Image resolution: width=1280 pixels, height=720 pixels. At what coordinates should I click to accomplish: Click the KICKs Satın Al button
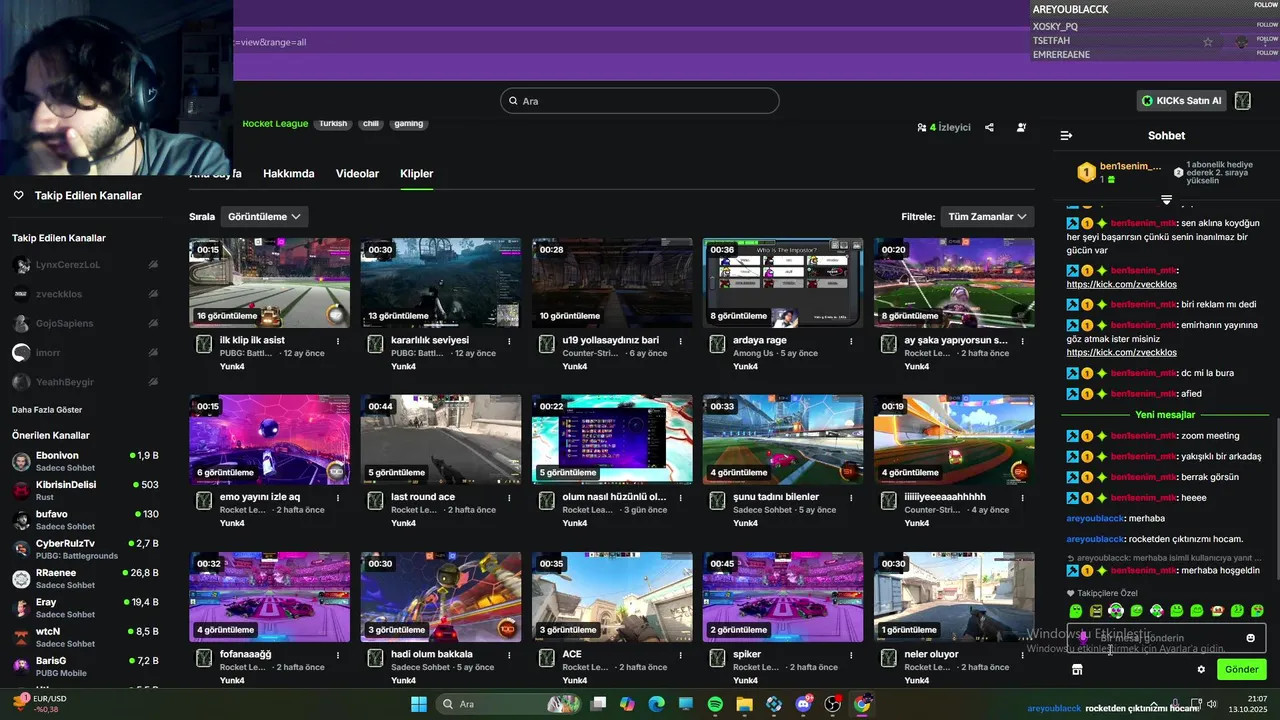tap(1182, 101)
